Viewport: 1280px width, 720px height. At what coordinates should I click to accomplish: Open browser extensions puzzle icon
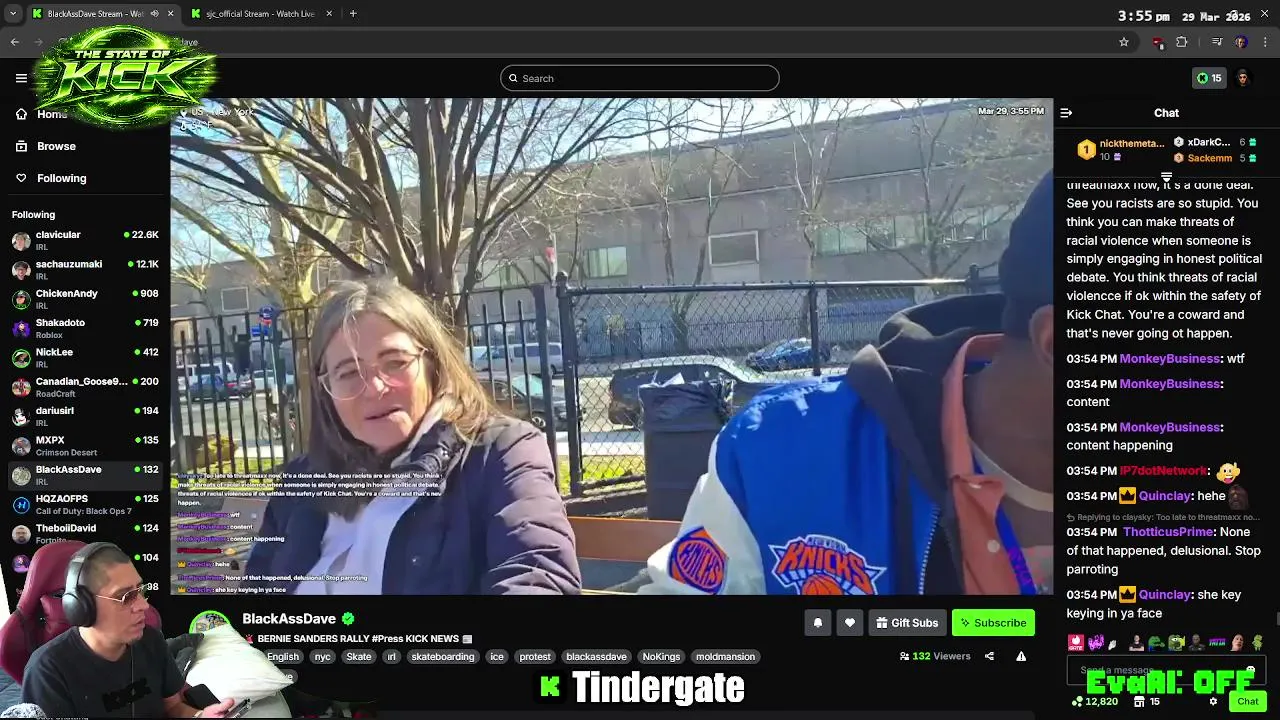(x=1181, y=42)
